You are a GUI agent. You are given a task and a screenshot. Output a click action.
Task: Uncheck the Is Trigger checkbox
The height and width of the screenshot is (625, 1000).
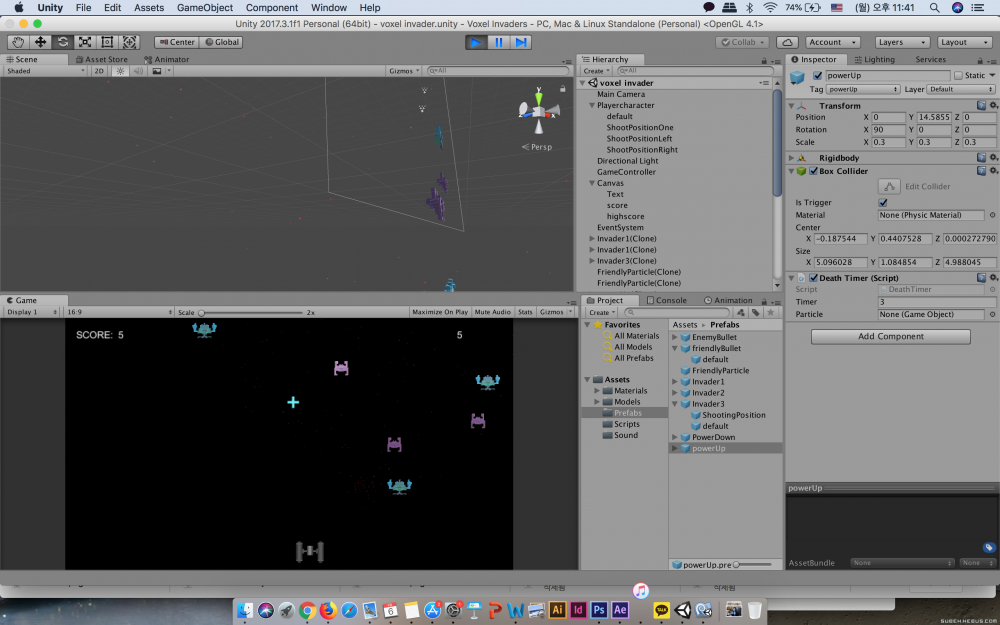click(x=883, y=203)
